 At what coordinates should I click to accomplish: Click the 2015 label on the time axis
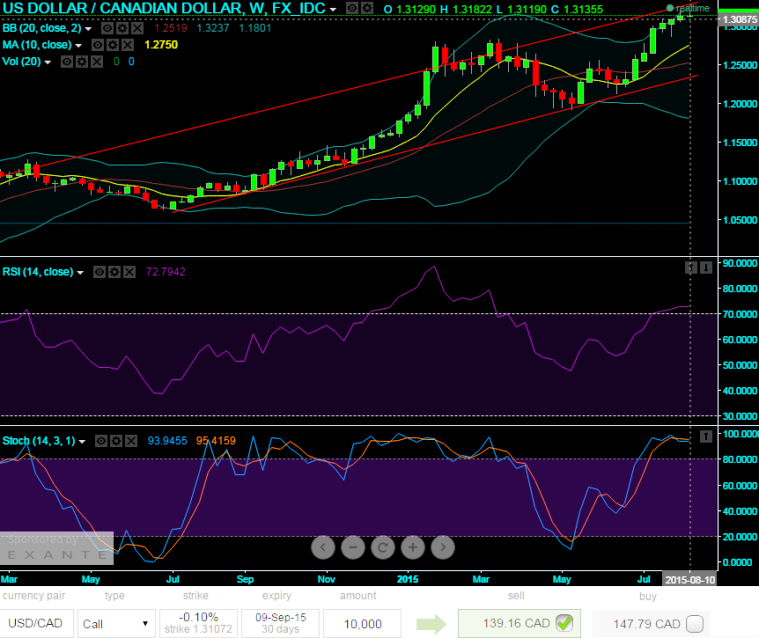(x=408, y=579)
